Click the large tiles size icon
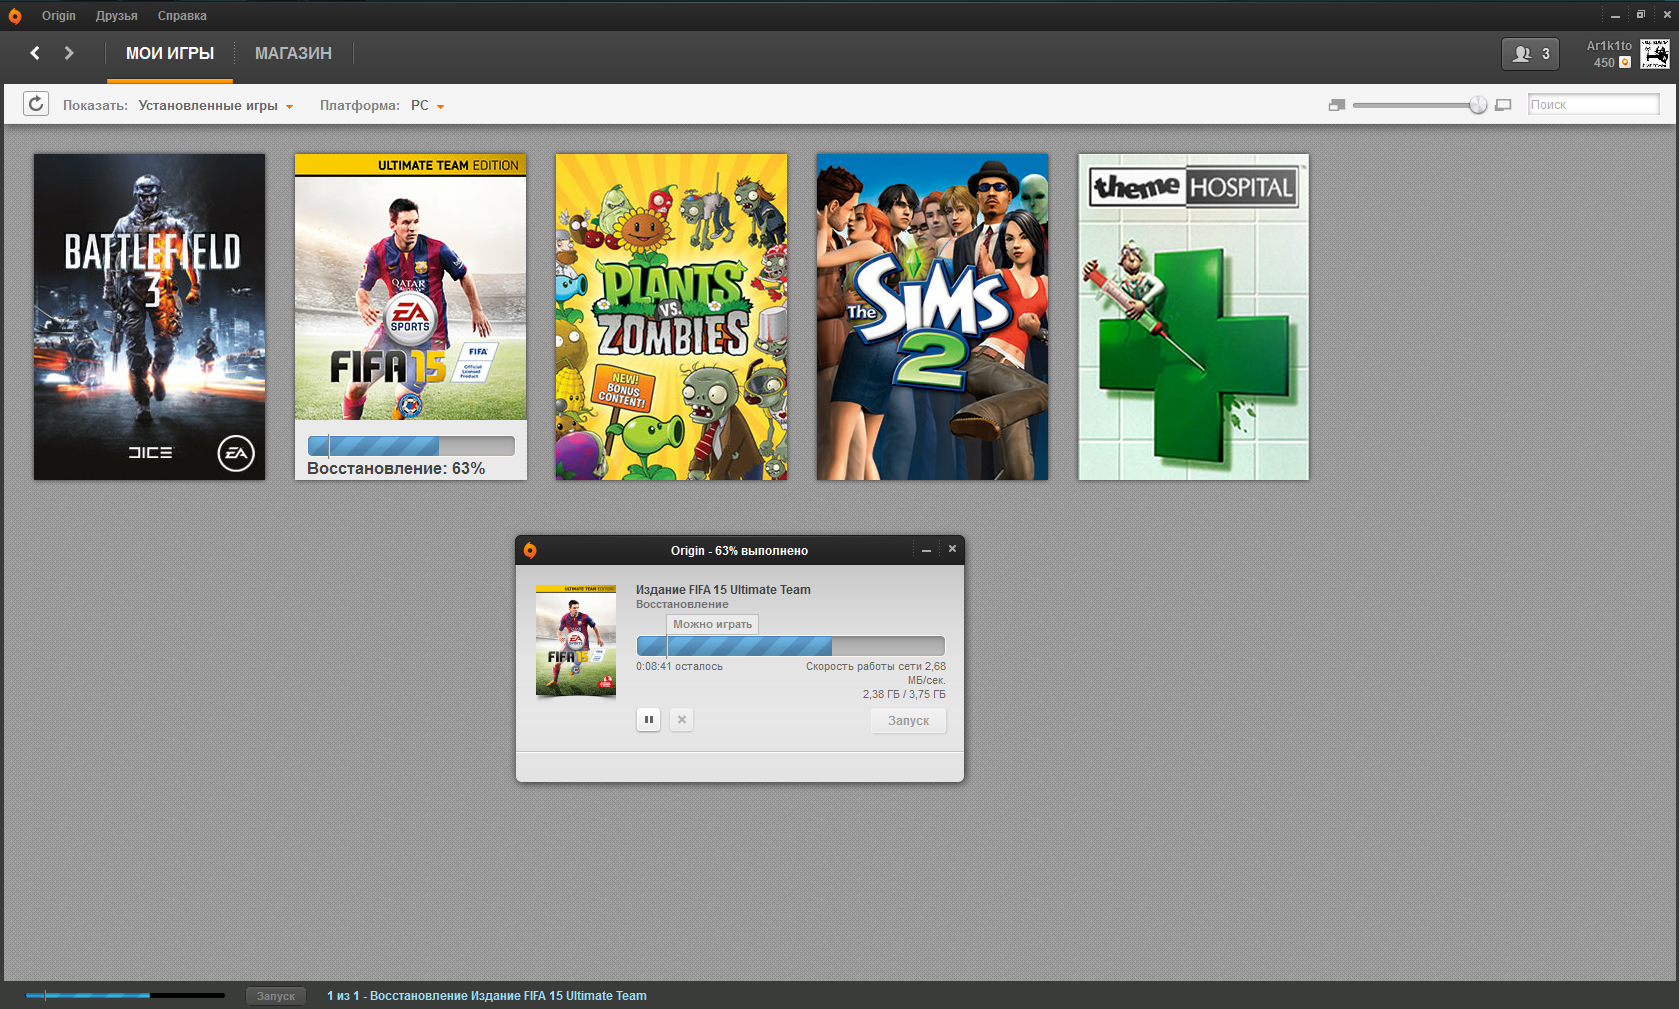This screenshot has width=1679, height=1009. (1503, 105)
